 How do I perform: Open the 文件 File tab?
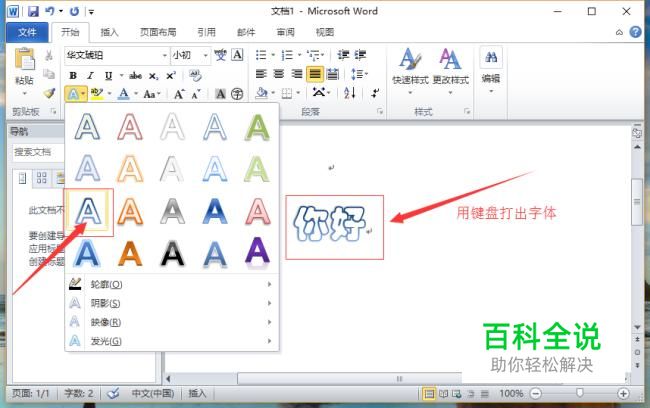[x=27, y=32]
